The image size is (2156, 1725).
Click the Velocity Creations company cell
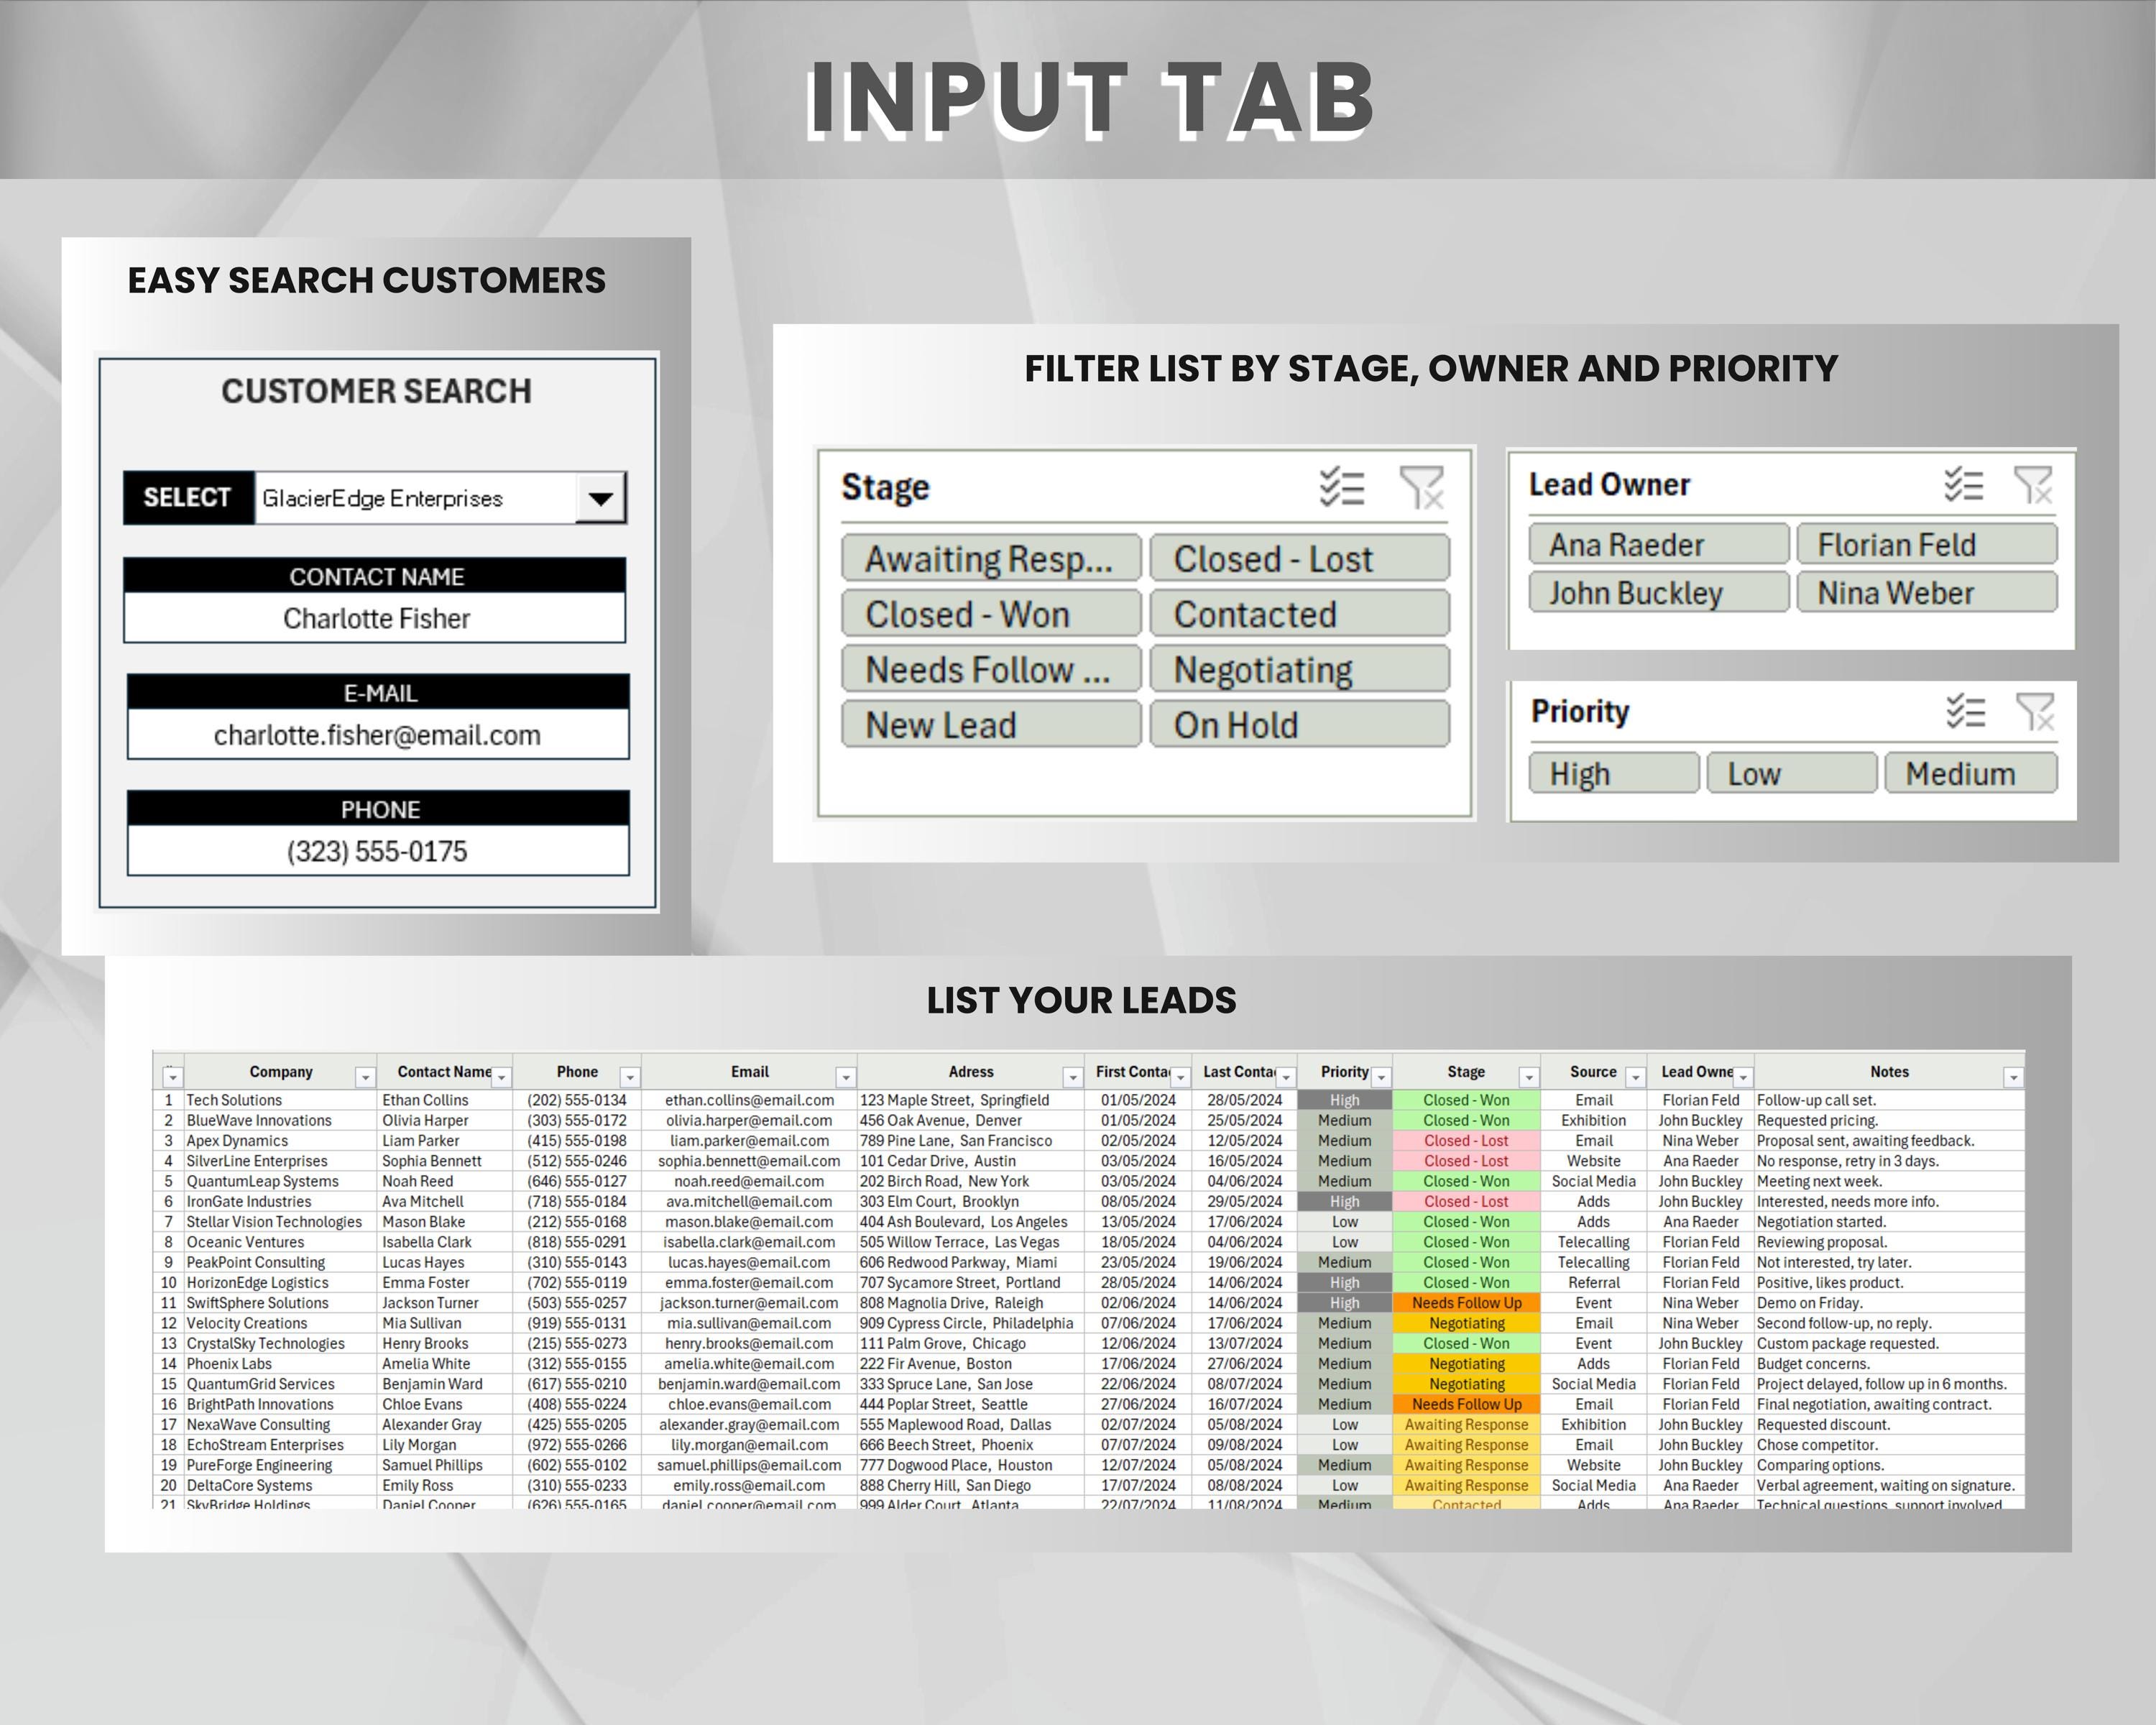tap(280, 1323)
